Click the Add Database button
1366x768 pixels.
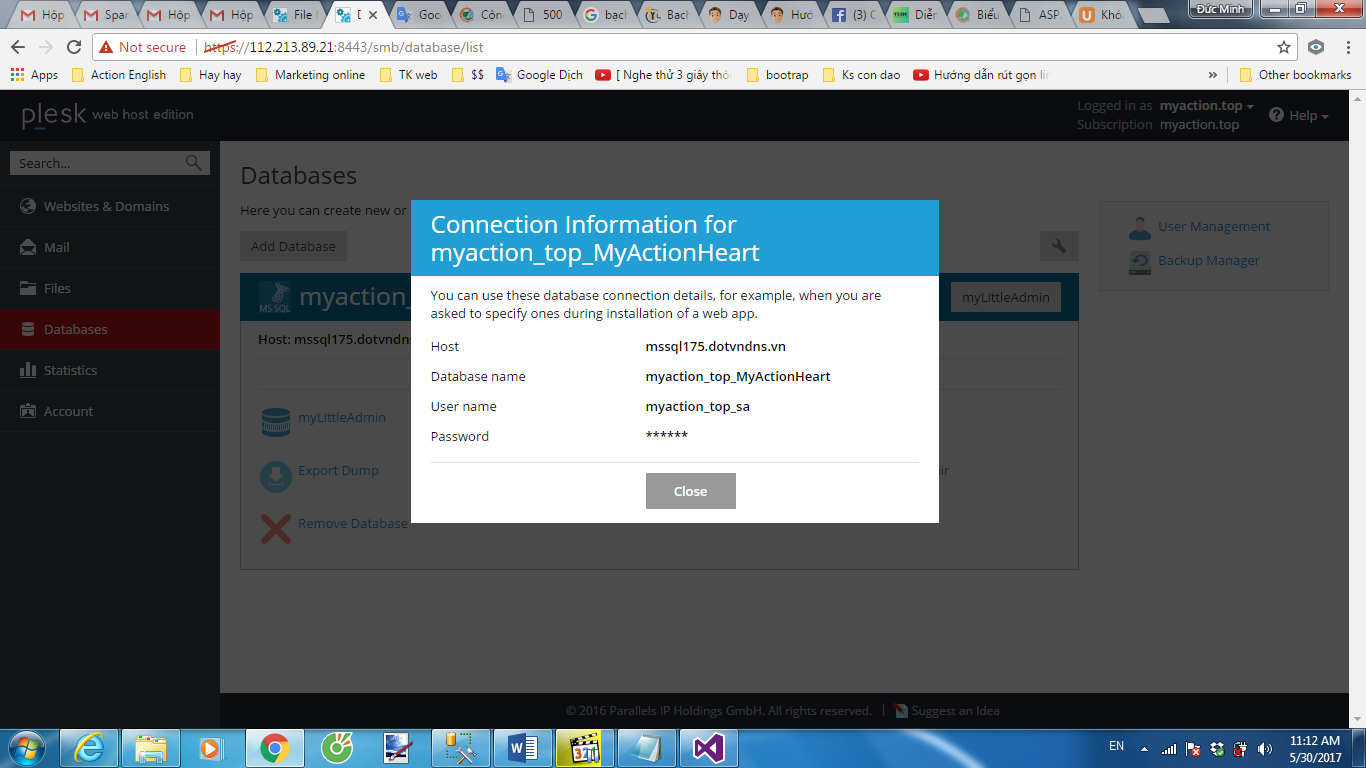tap(293, 246)
